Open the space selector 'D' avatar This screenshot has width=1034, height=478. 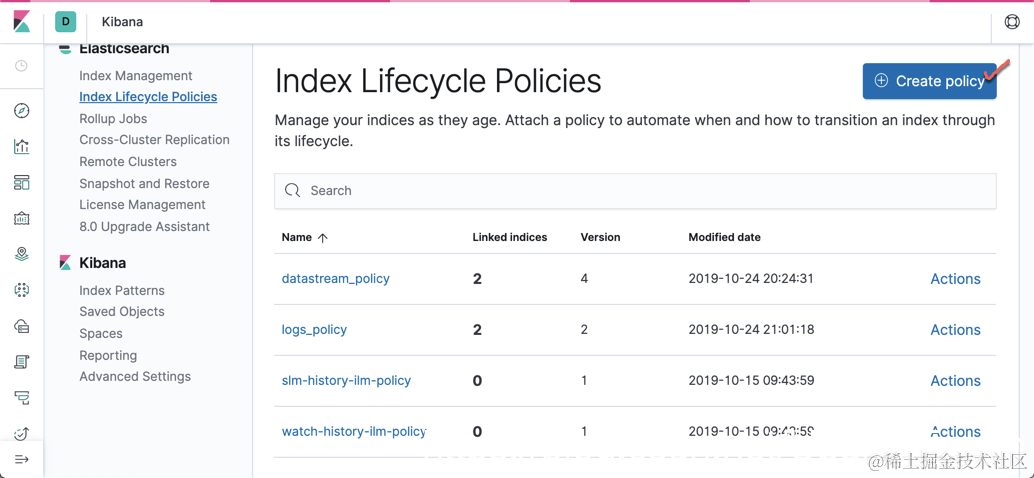[x=66, y=22]
